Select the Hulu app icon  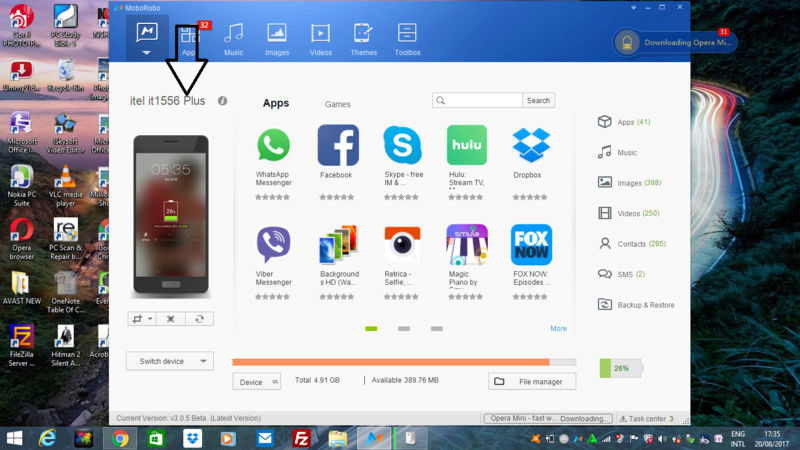click(466, 145)
